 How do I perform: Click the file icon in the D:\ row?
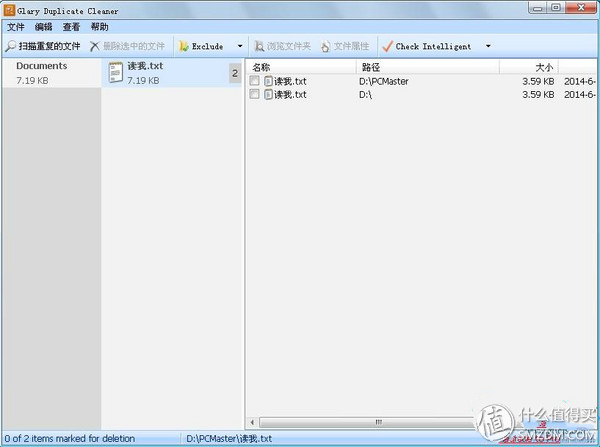tap(268, 94)
